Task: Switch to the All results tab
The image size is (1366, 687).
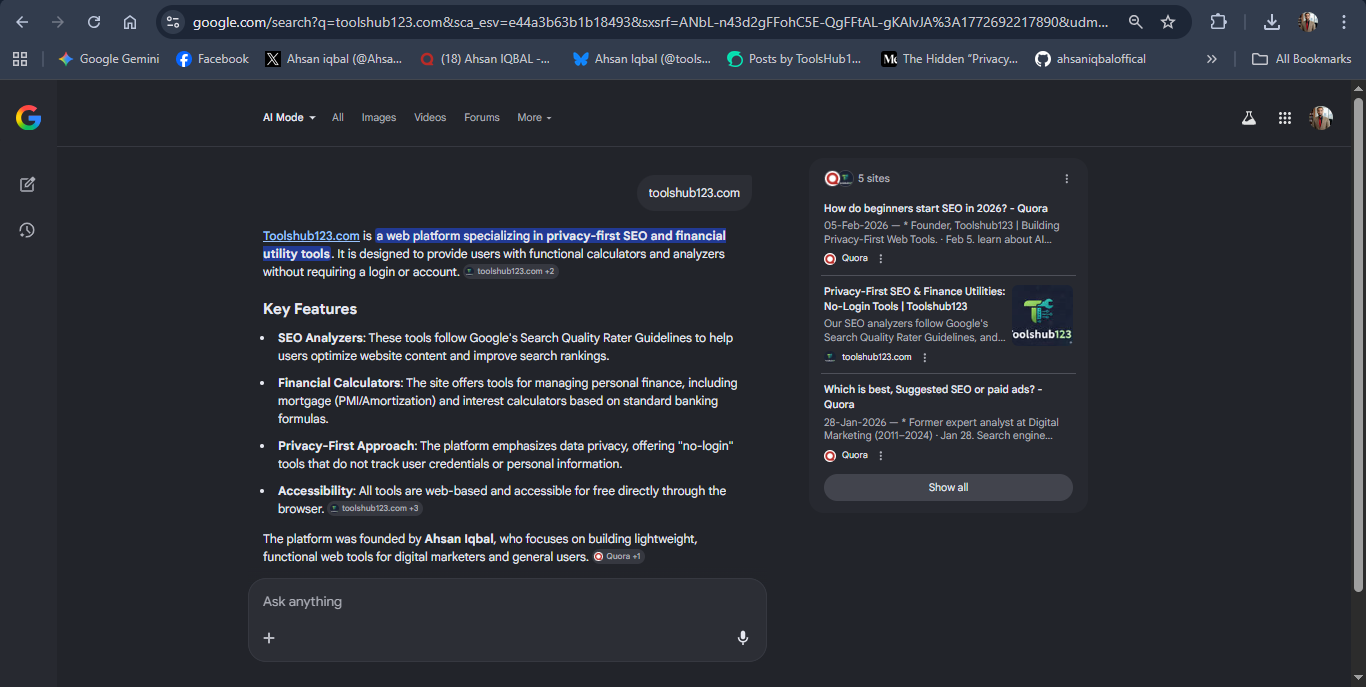Action: (338, 117)
